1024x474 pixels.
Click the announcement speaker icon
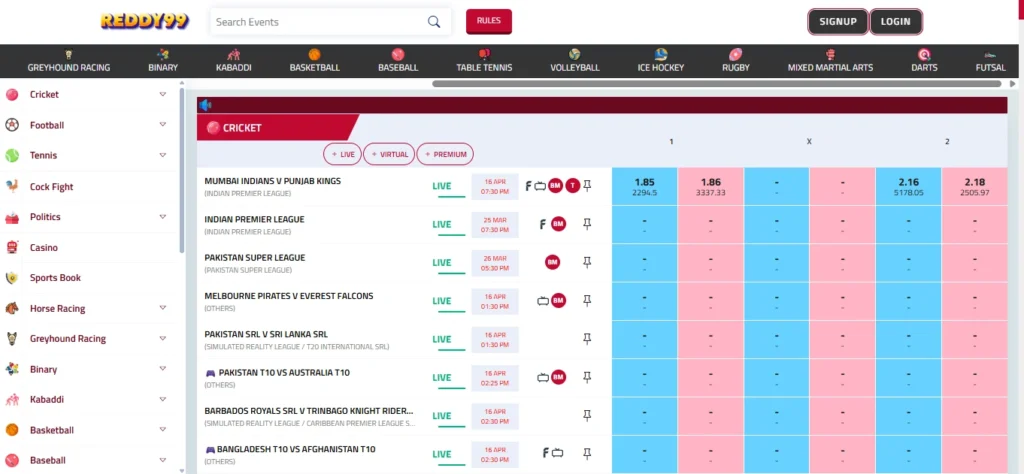pyautogui.click(x=206, y=105)
